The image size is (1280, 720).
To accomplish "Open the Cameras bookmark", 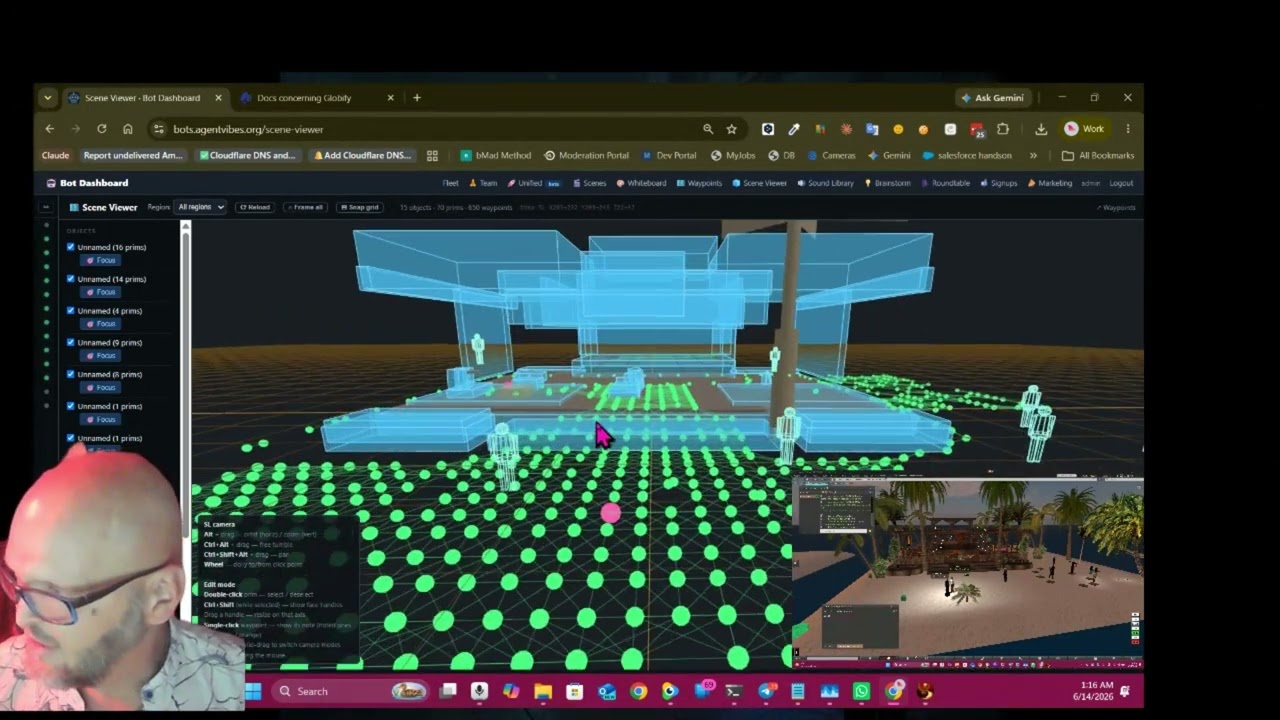I will [x=830, y=156].
